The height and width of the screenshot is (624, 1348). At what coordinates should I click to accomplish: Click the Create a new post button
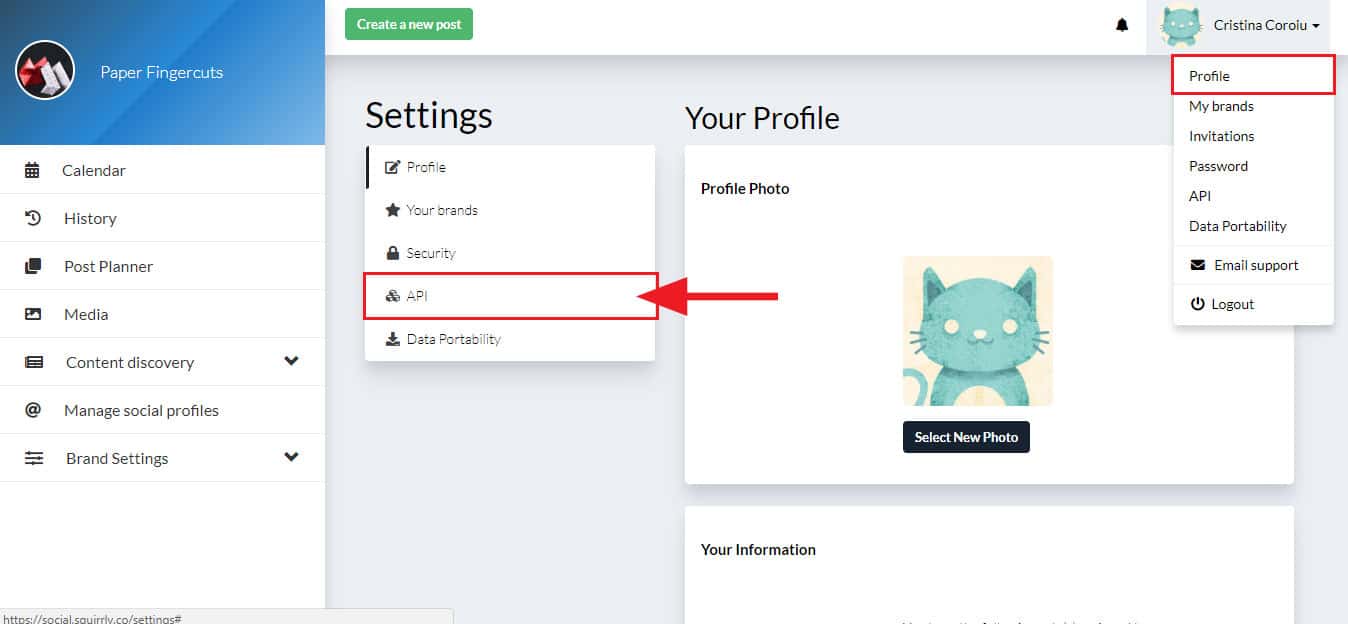point(409,24)
